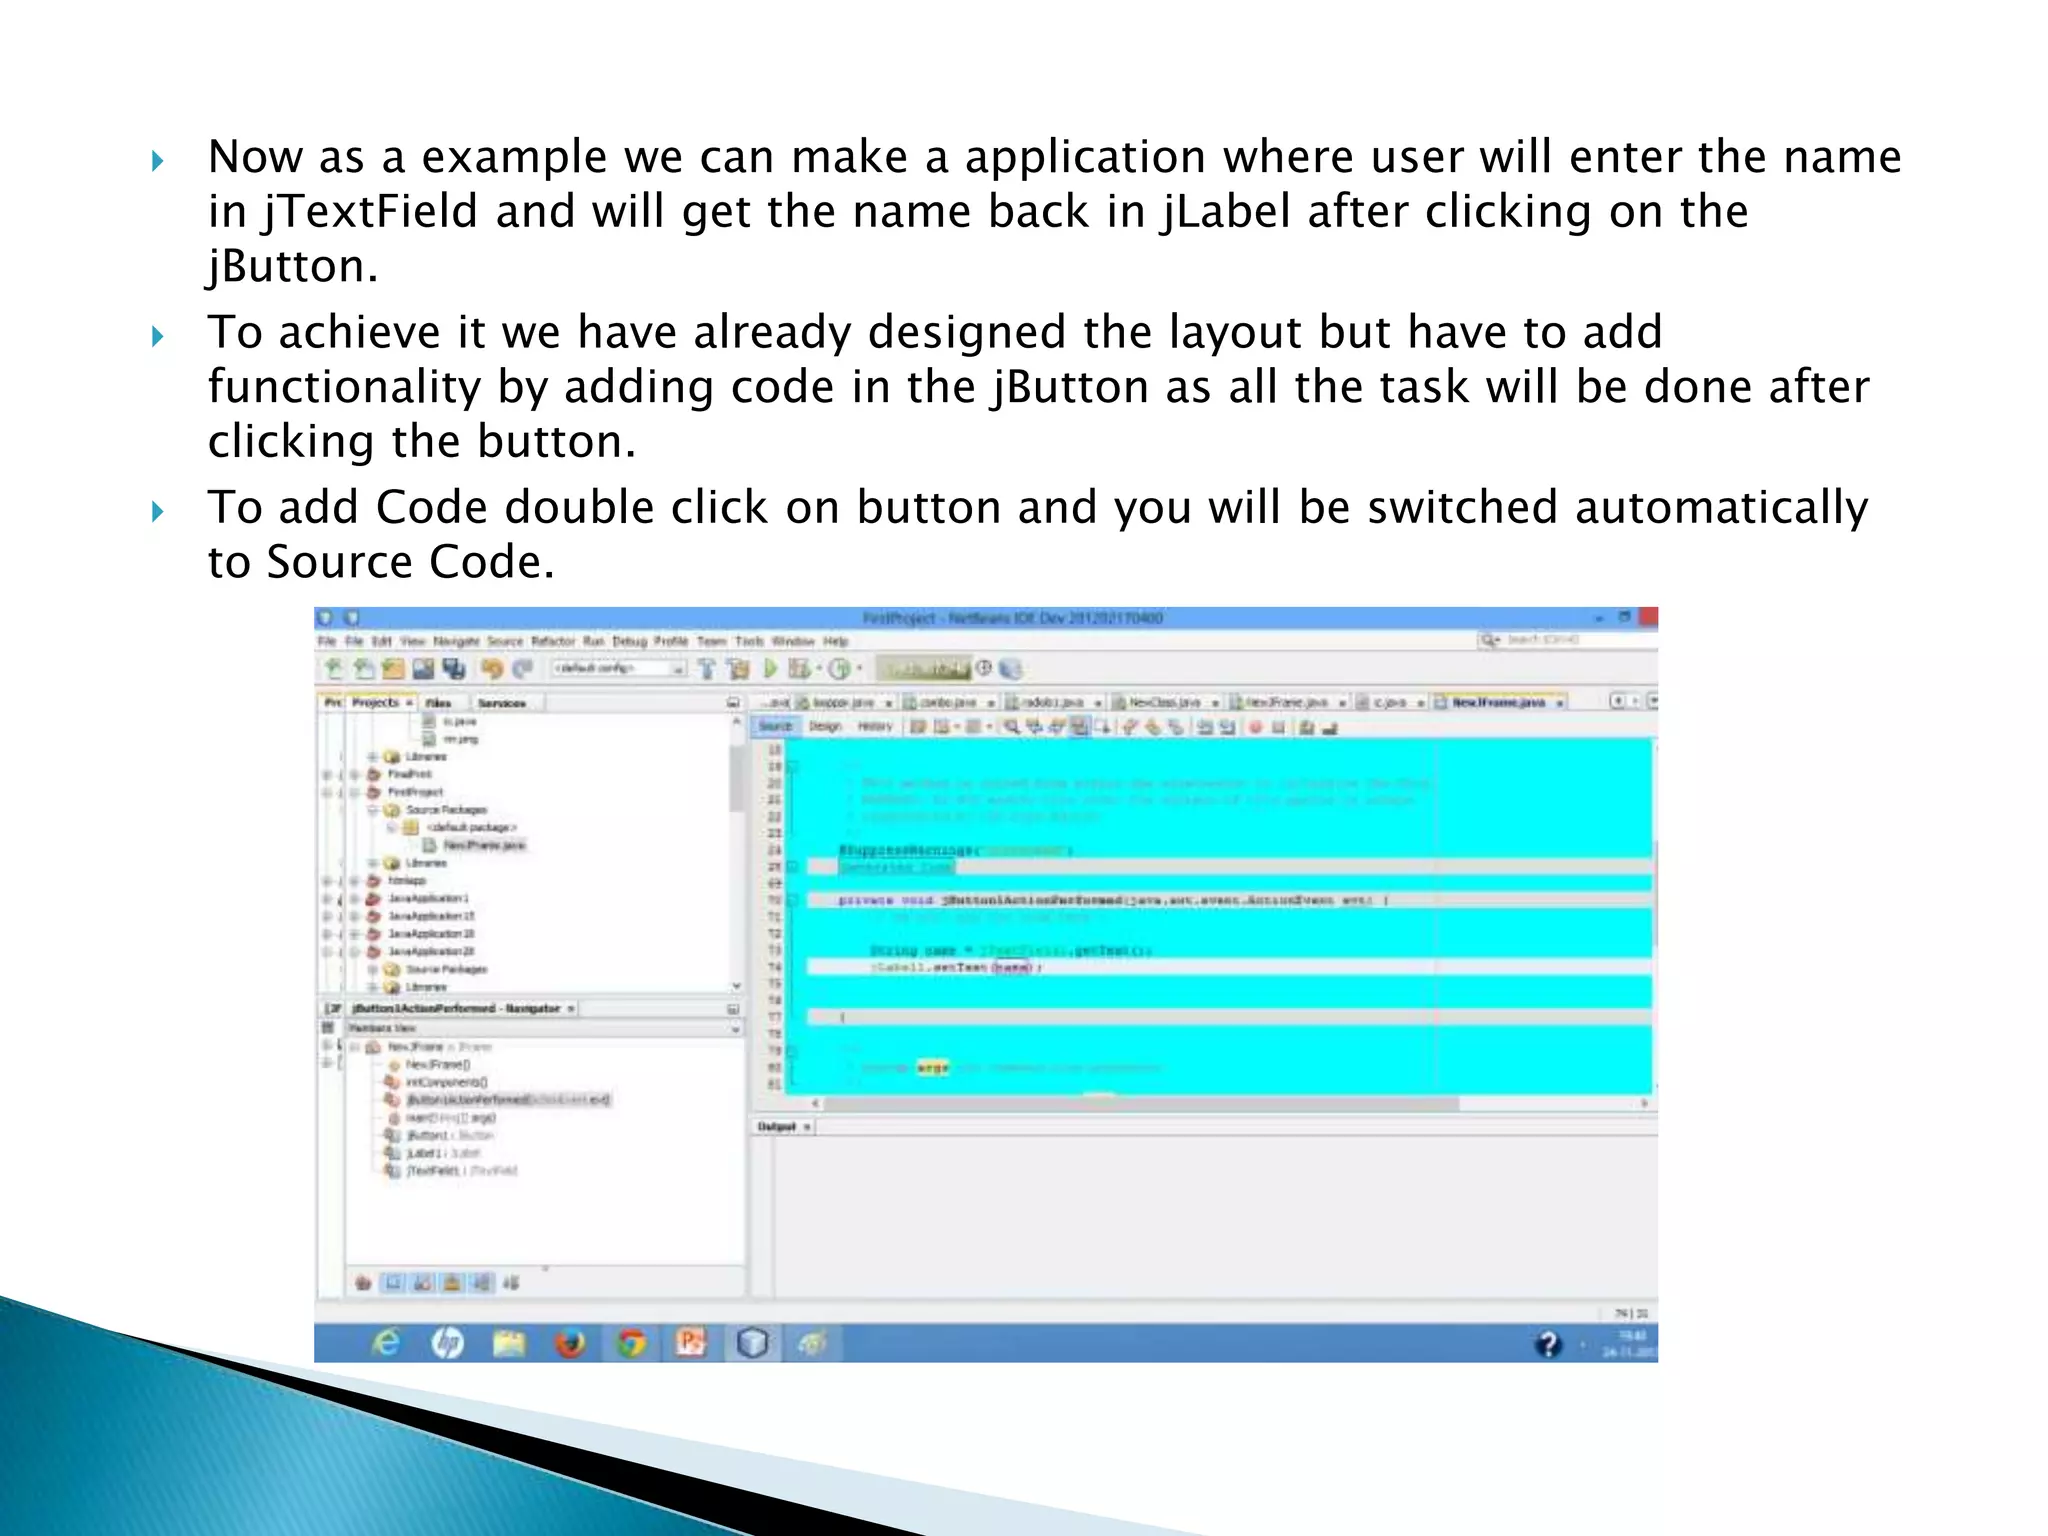The image size is (2048, 1536).
Task: Switch editor to Design view
Action: [825, 727]
